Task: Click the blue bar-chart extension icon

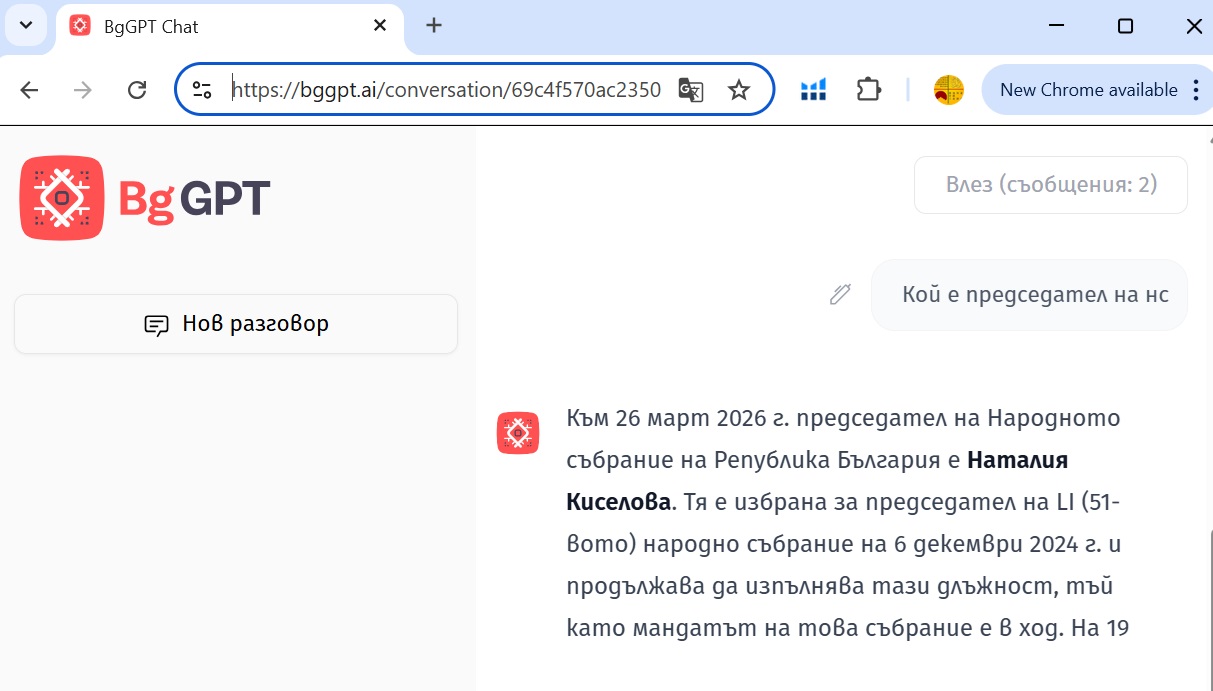Action: click(813, 90)
